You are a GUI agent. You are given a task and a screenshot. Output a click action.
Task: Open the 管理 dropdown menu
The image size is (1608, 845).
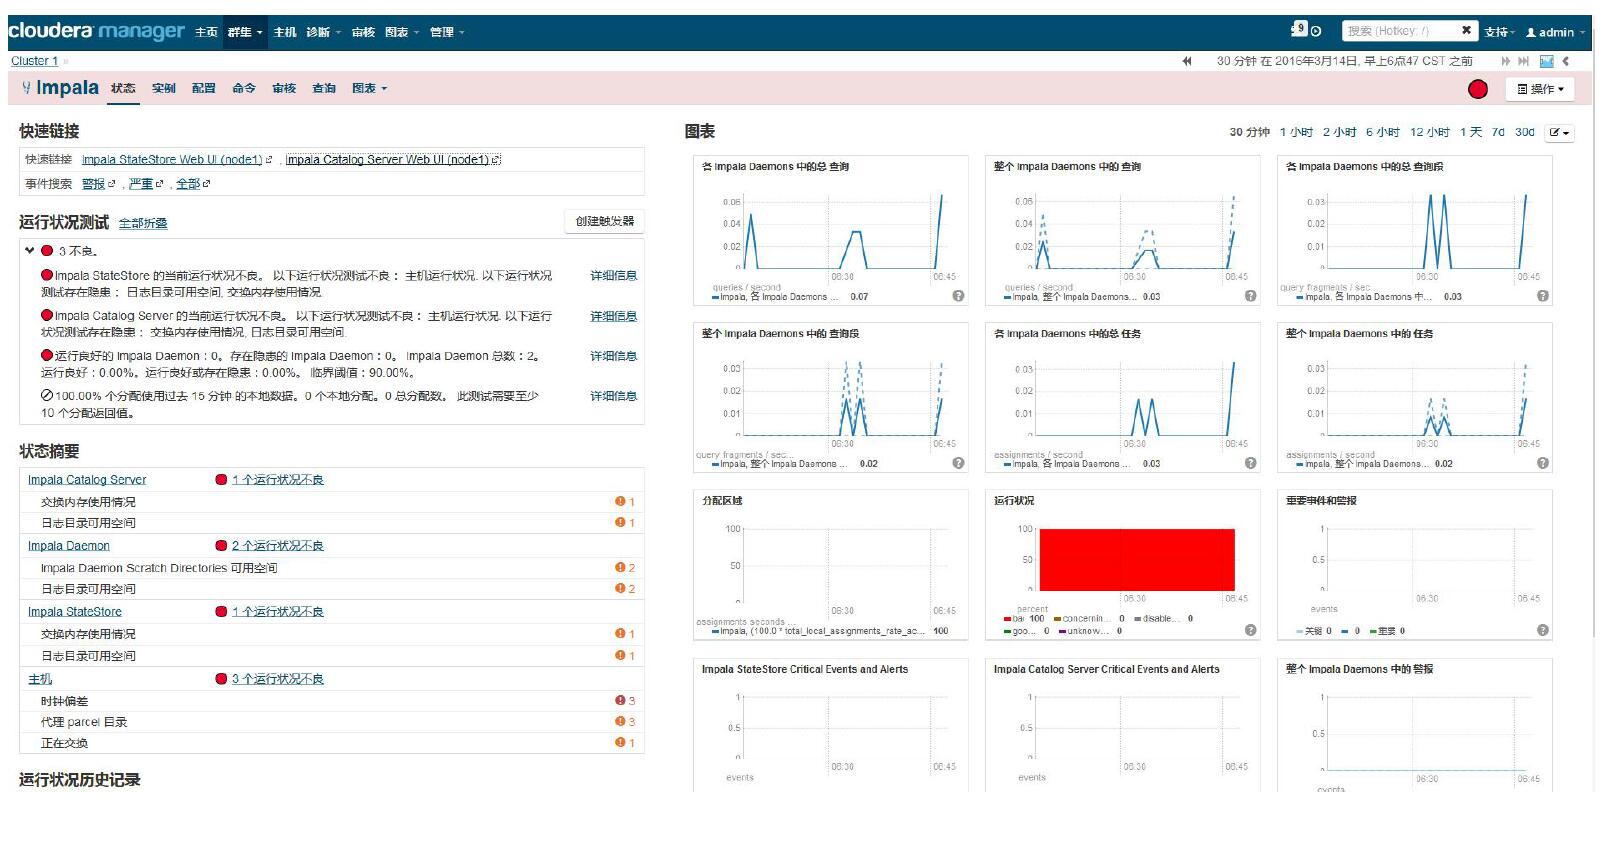(447, 32)
